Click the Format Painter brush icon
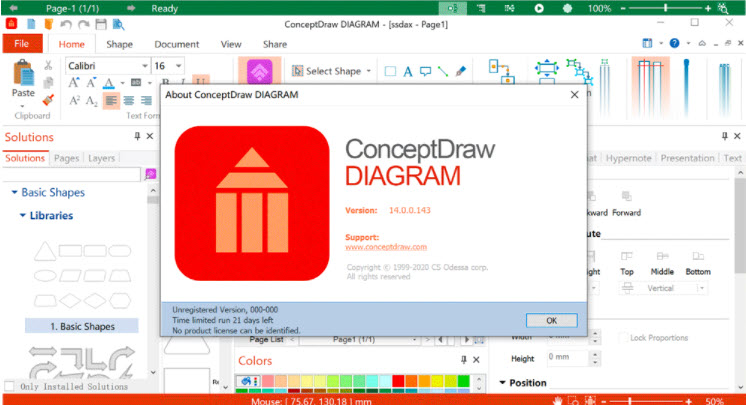This screenshot has height=405, width=746. [x=48, y=100]
